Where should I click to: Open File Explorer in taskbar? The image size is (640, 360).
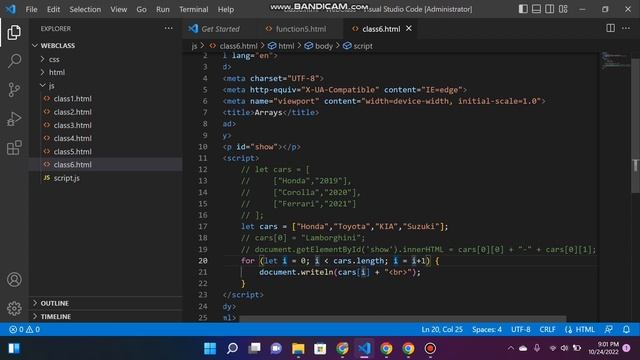click(298, 349)
